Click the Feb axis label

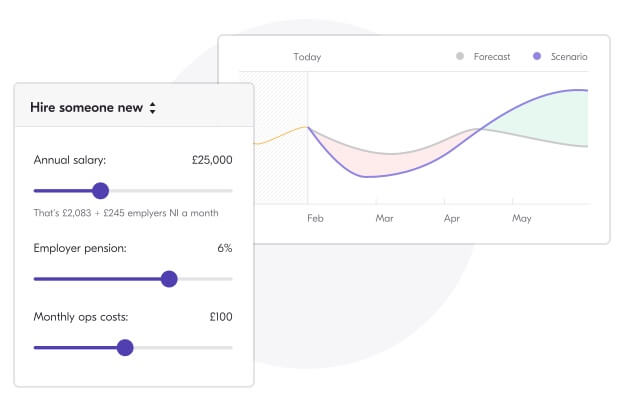(315, 218)
